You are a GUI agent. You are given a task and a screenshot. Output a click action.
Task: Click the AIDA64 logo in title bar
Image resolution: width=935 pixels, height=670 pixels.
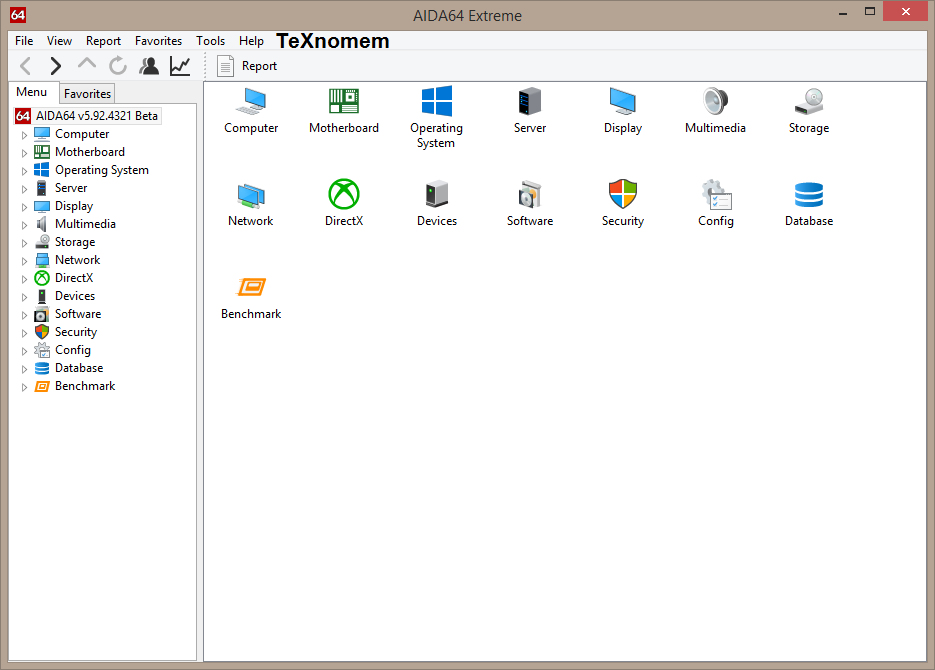click(x=18, y=15)
